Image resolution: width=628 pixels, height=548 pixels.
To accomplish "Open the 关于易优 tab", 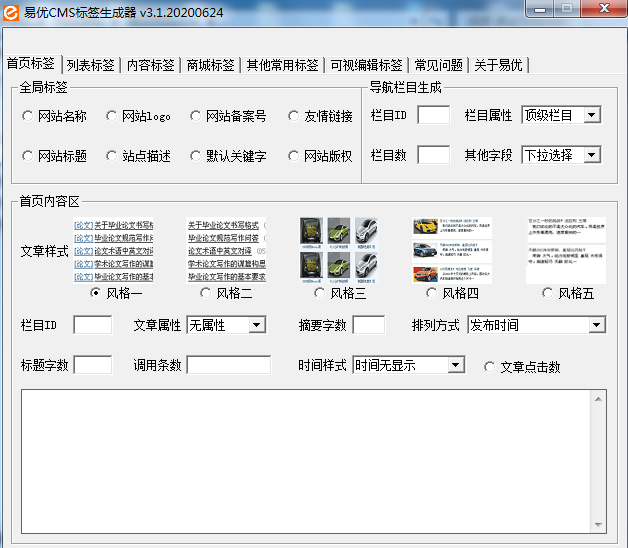I will pos(498,65).
